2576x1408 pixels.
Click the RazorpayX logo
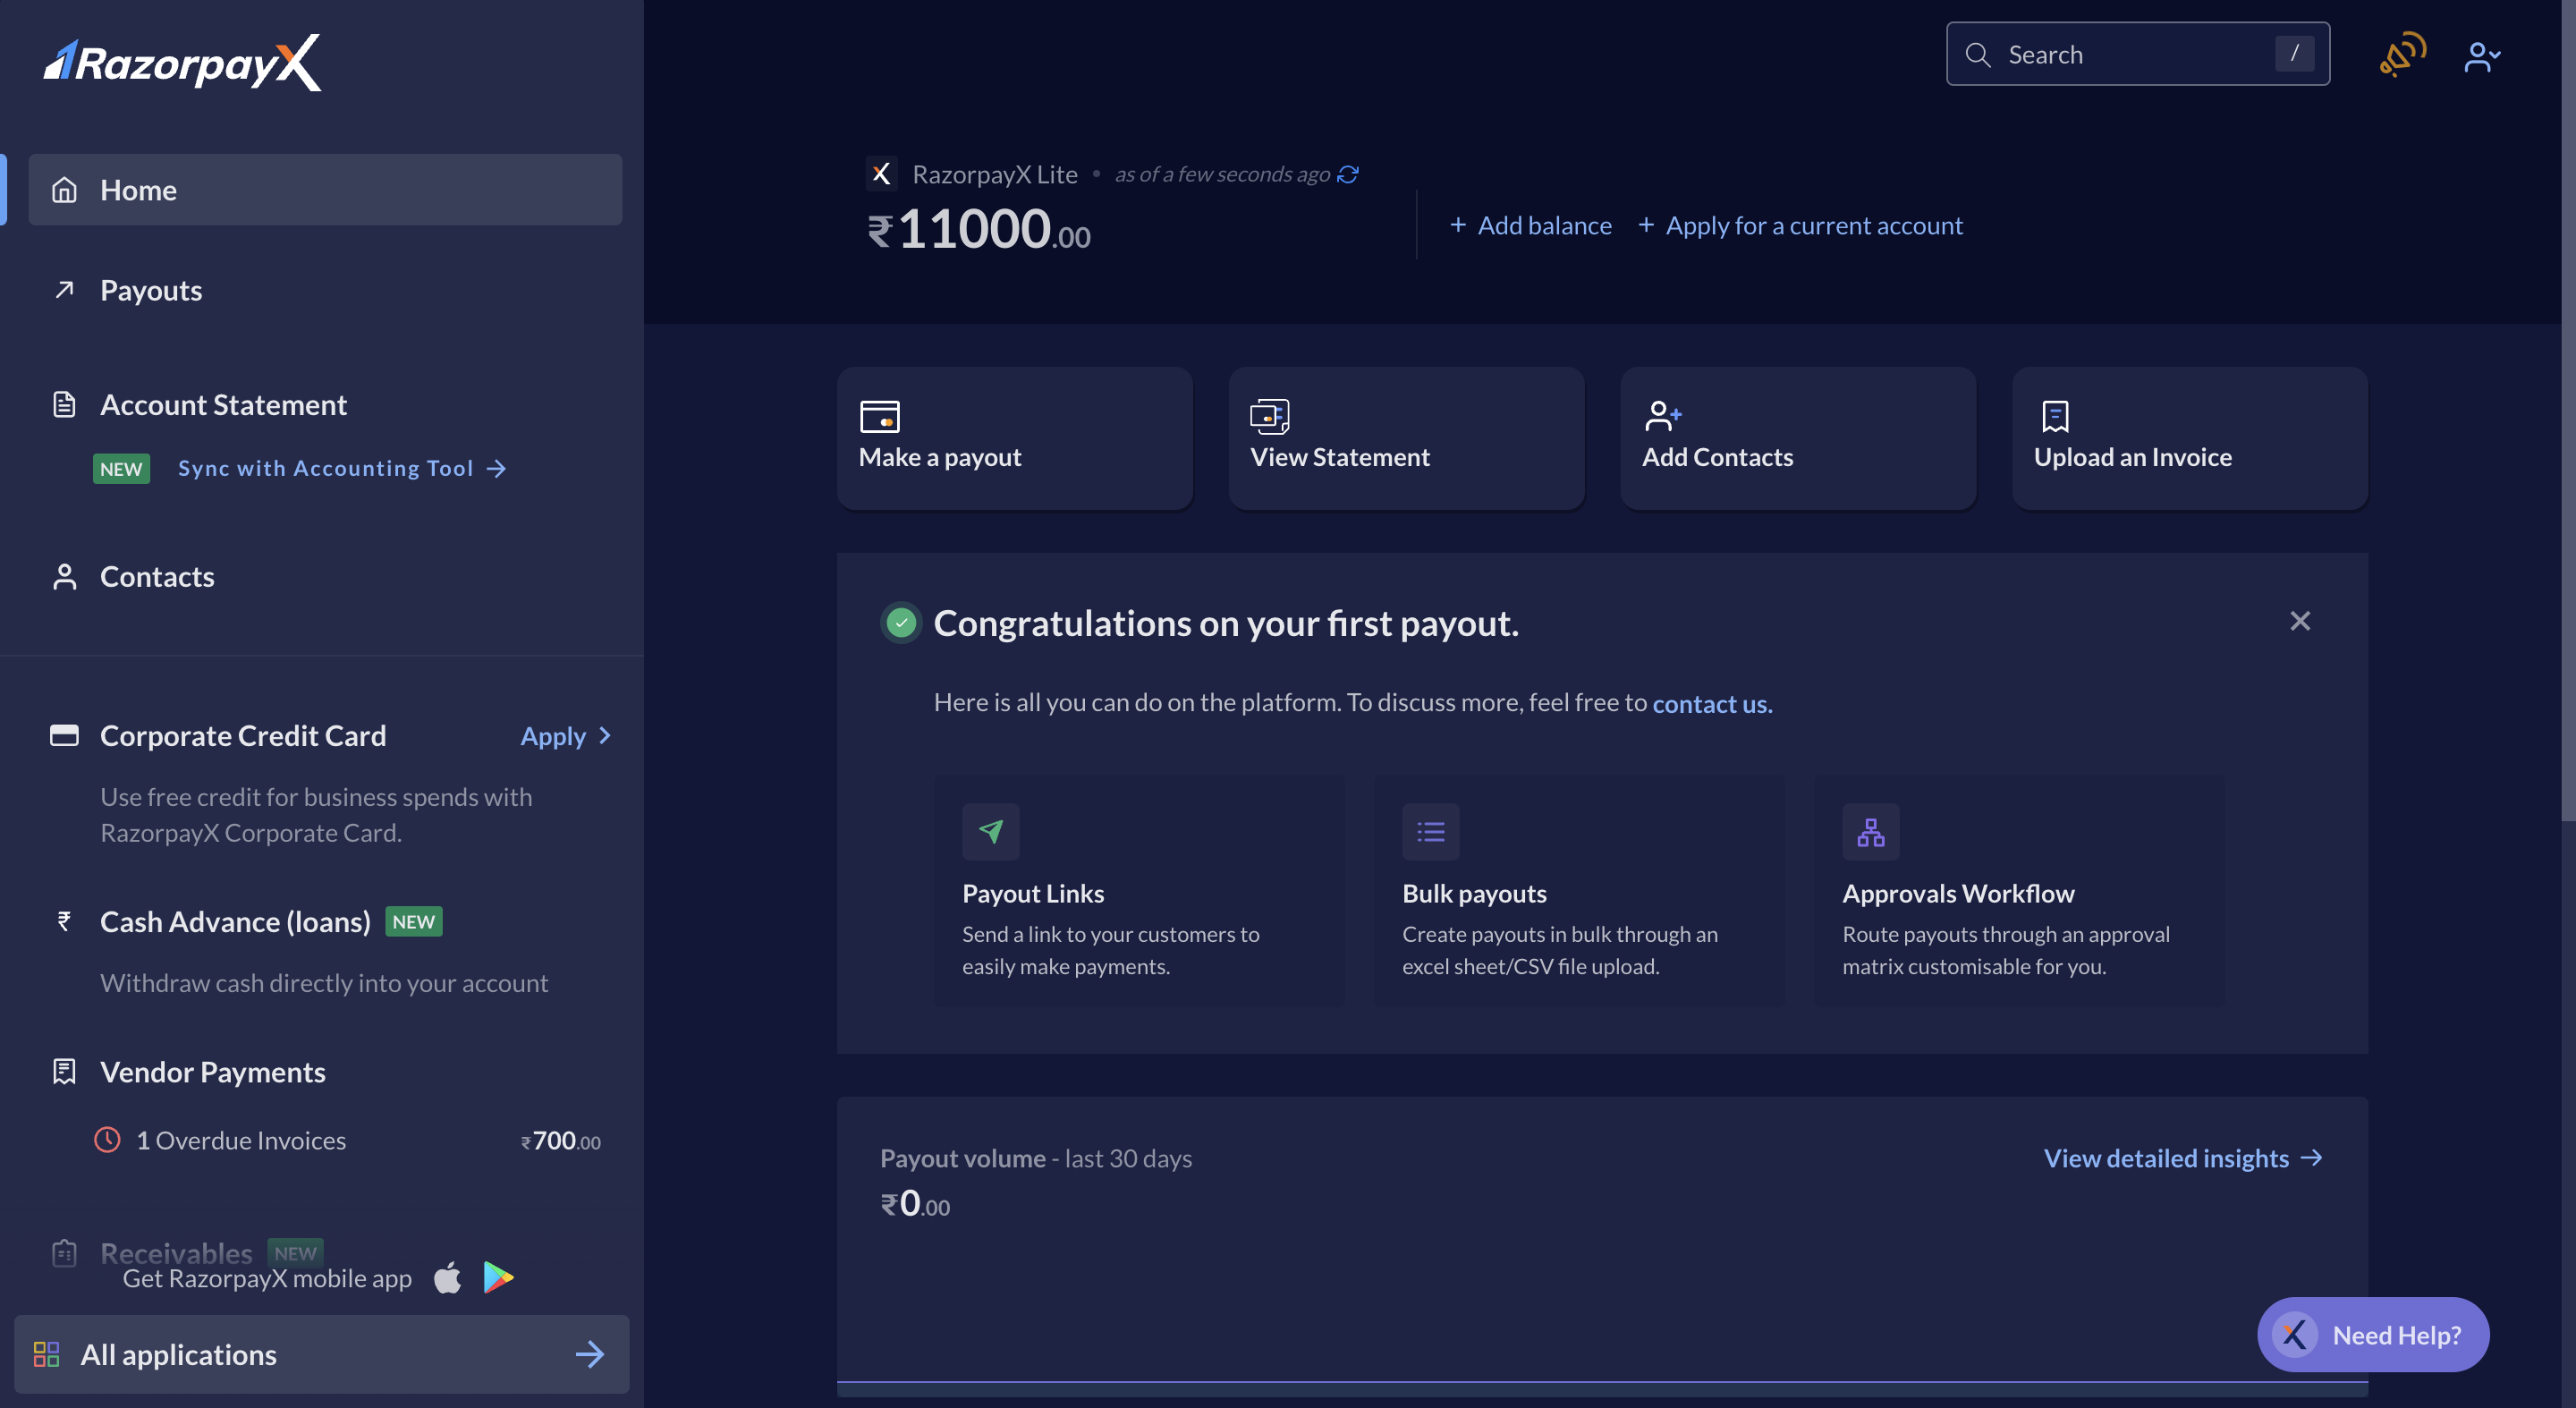pos(182,62)
